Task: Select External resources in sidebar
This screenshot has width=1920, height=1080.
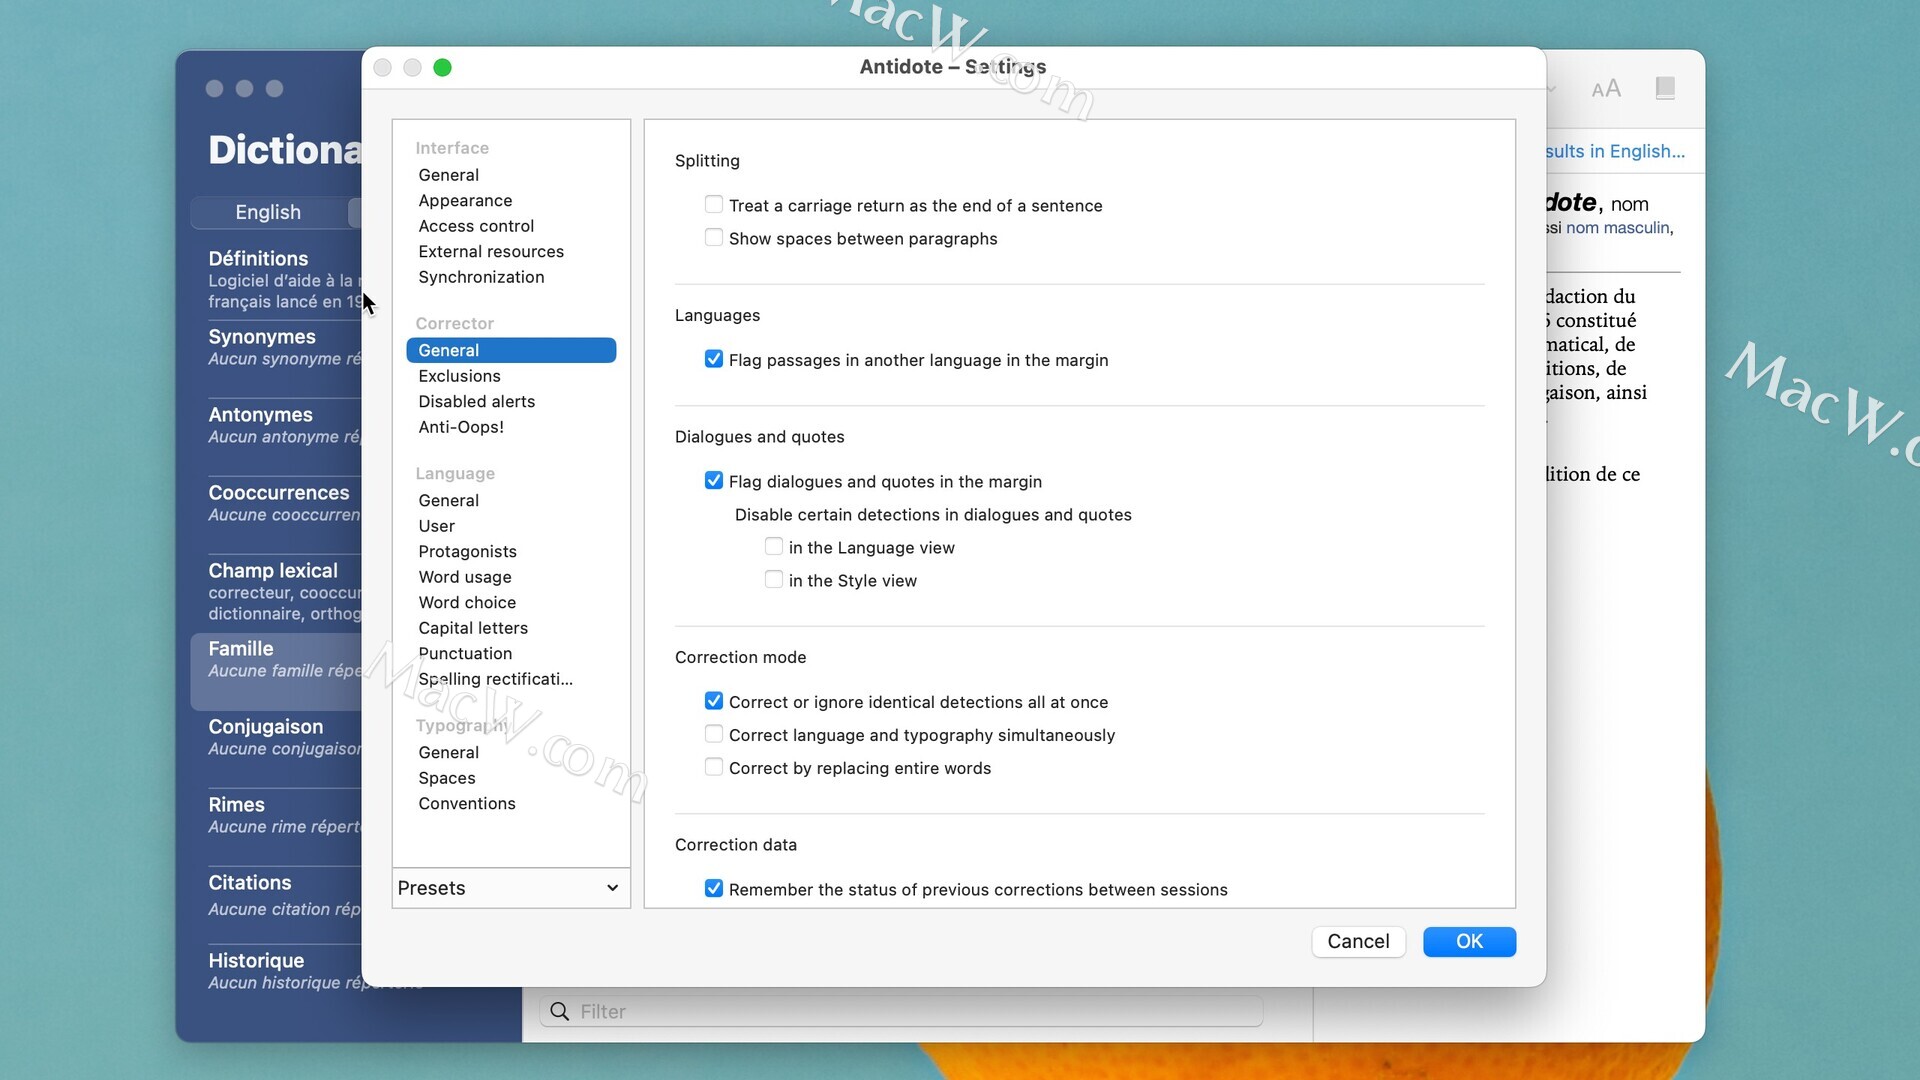Action: tap(491, 252)
